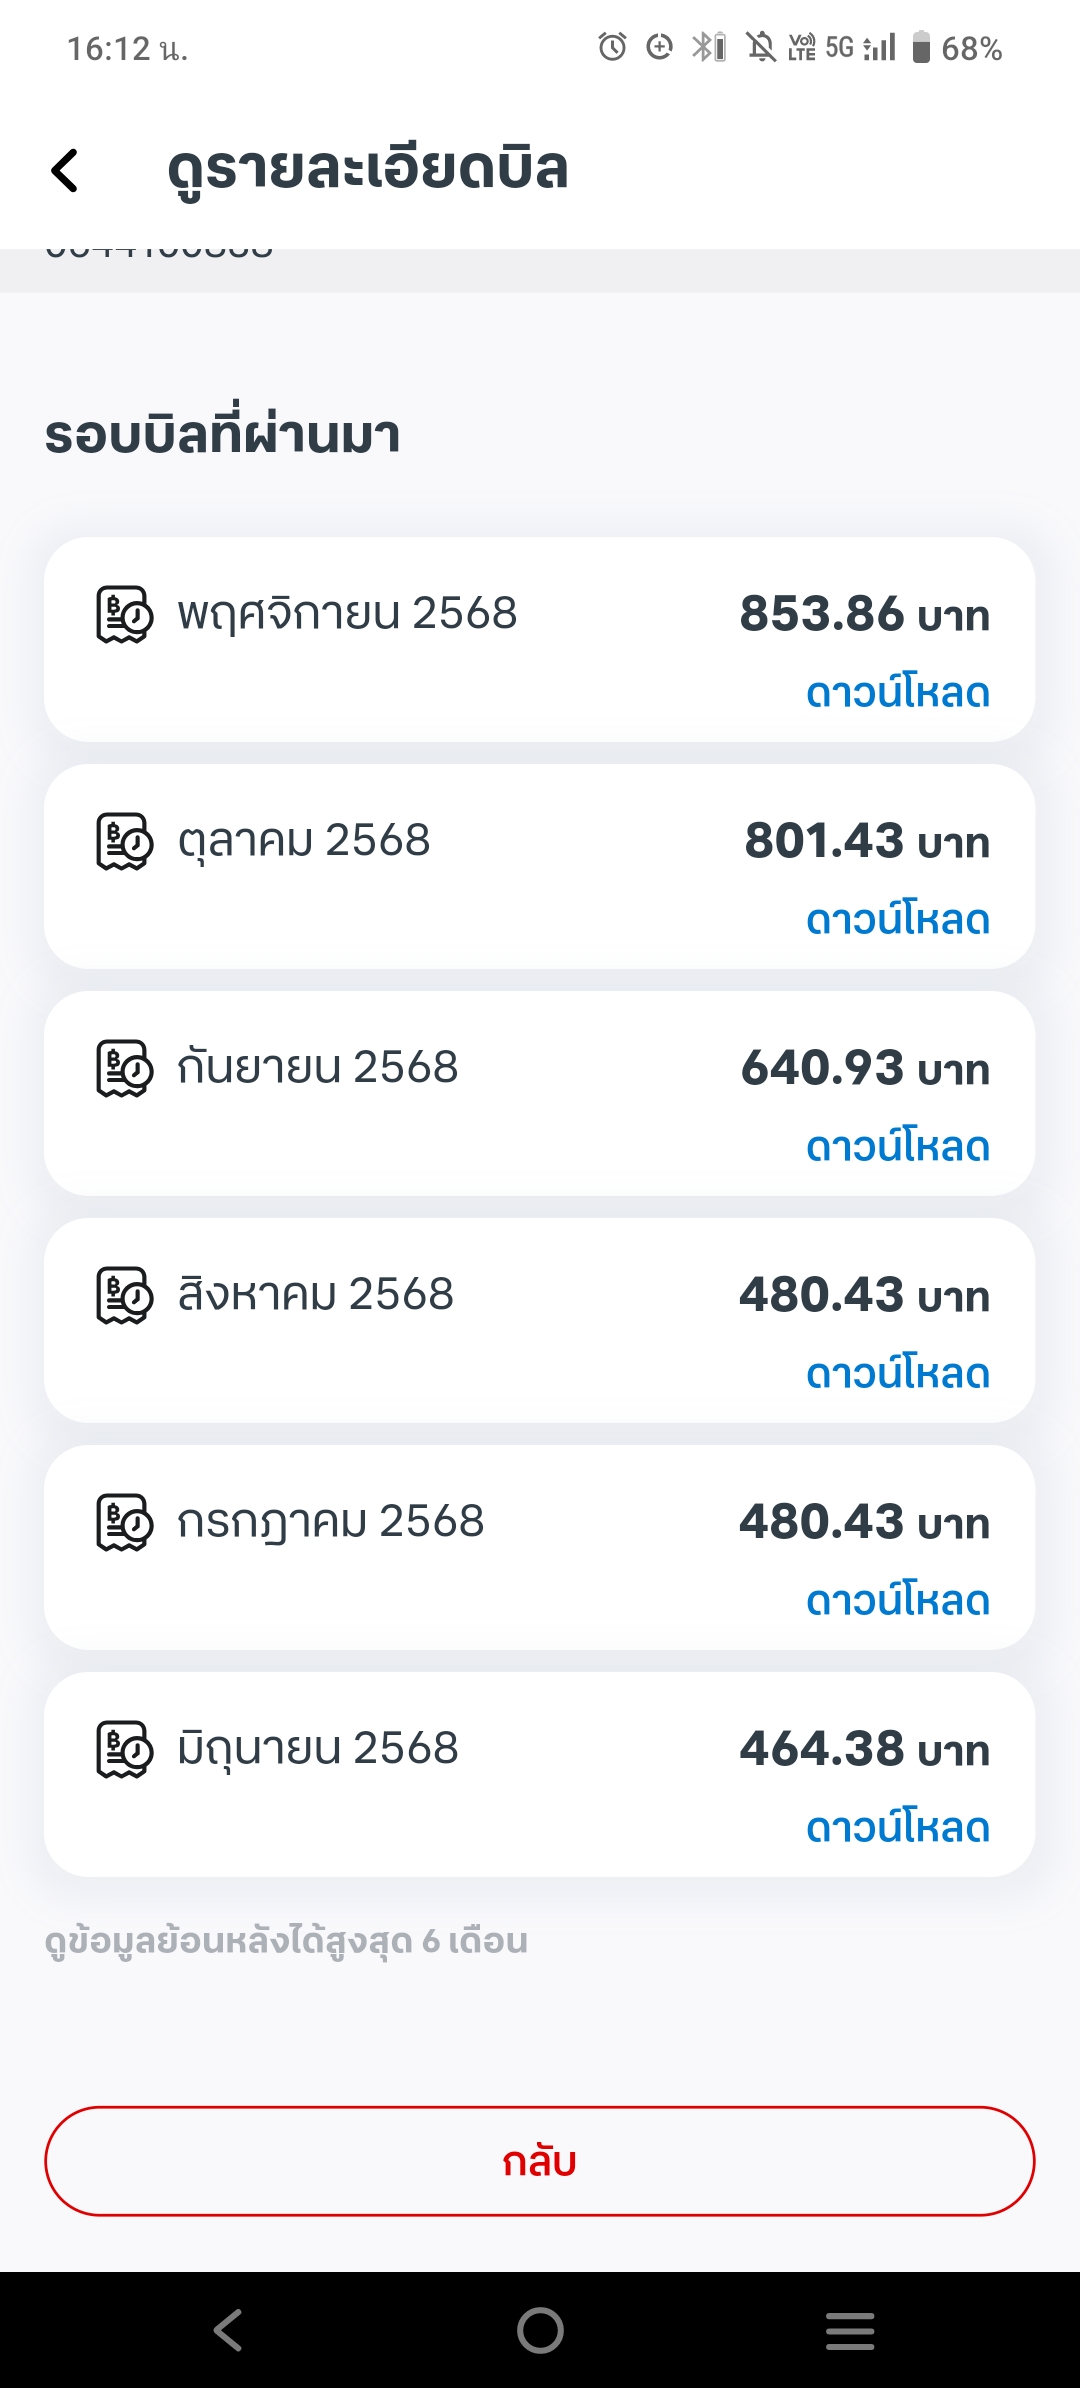Open the Android recent apps button
The height and width of the screenshot is (2388, 1080).
coord(850,2330)
